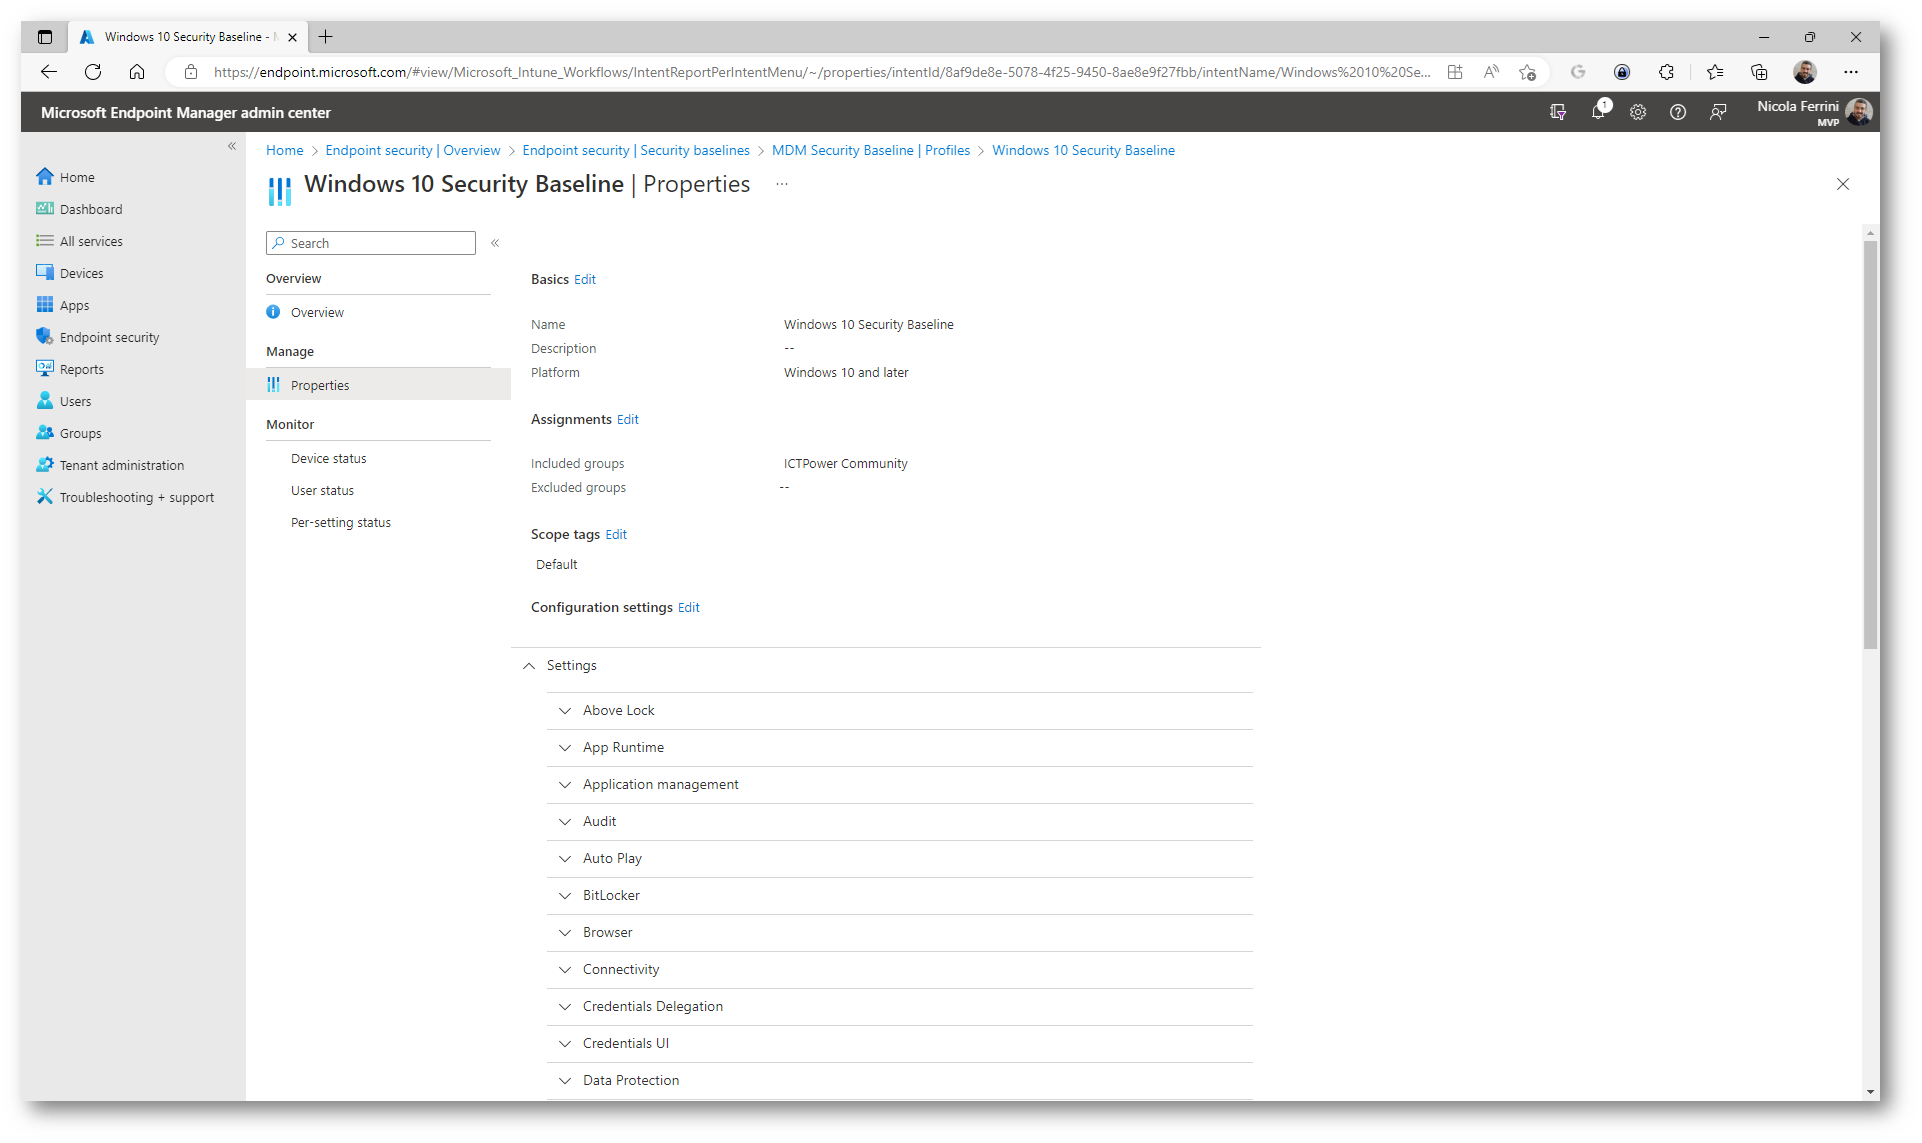Viewport: 1922px width, 1143px height.
Task: Collapse the blade menu next to Search
Action: (x=495, y=243)
